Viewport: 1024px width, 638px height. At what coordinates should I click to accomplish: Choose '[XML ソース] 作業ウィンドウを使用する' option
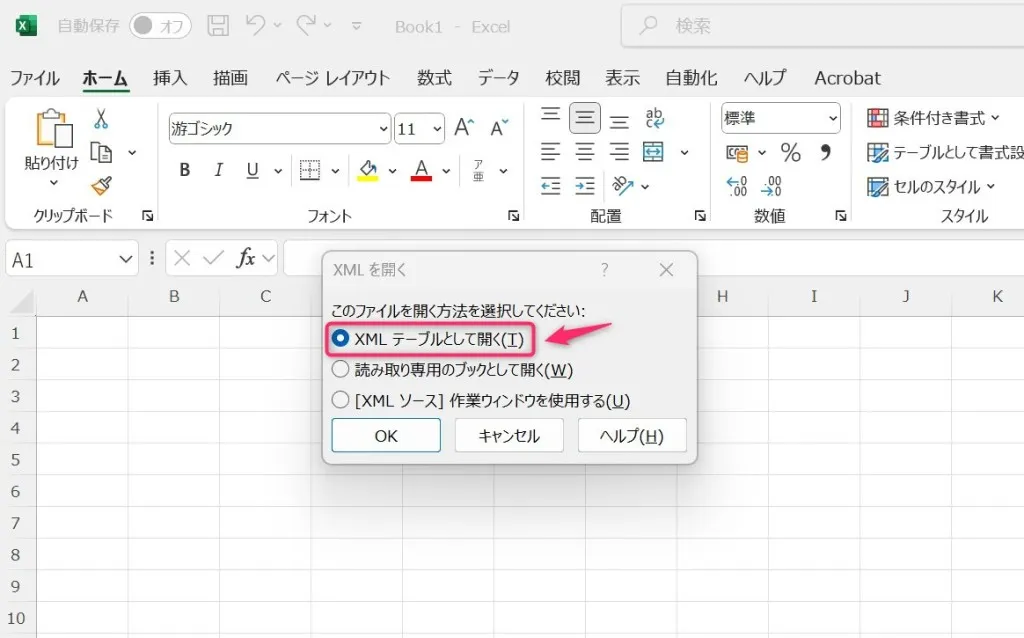340,400
